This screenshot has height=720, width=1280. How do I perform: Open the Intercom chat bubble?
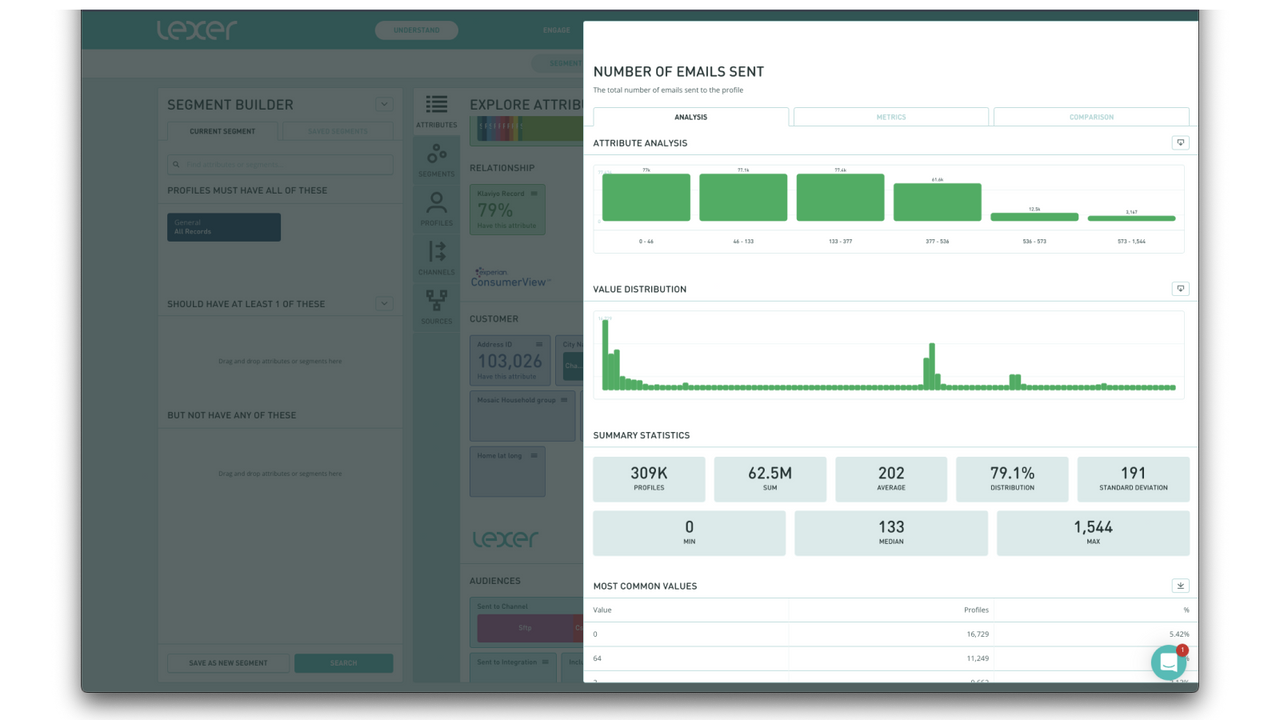pyautogui.click(x=1168, y=662)
